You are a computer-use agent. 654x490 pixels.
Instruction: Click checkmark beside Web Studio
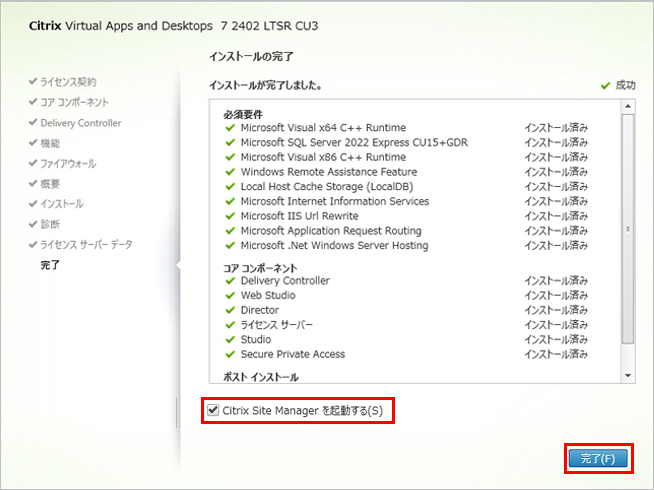tap(231, 296)
